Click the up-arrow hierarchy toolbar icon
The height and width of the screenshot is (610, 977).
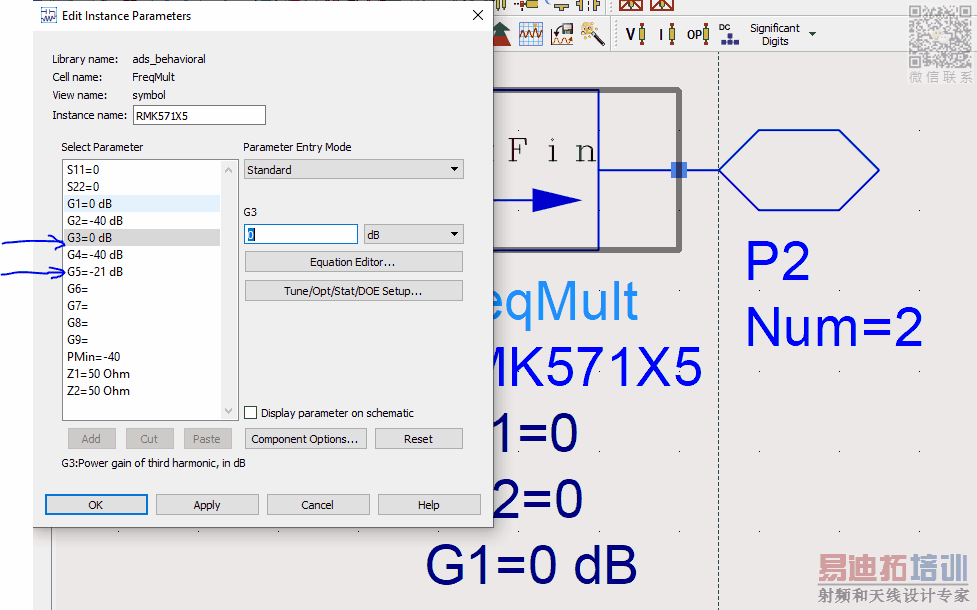(502, 34)
